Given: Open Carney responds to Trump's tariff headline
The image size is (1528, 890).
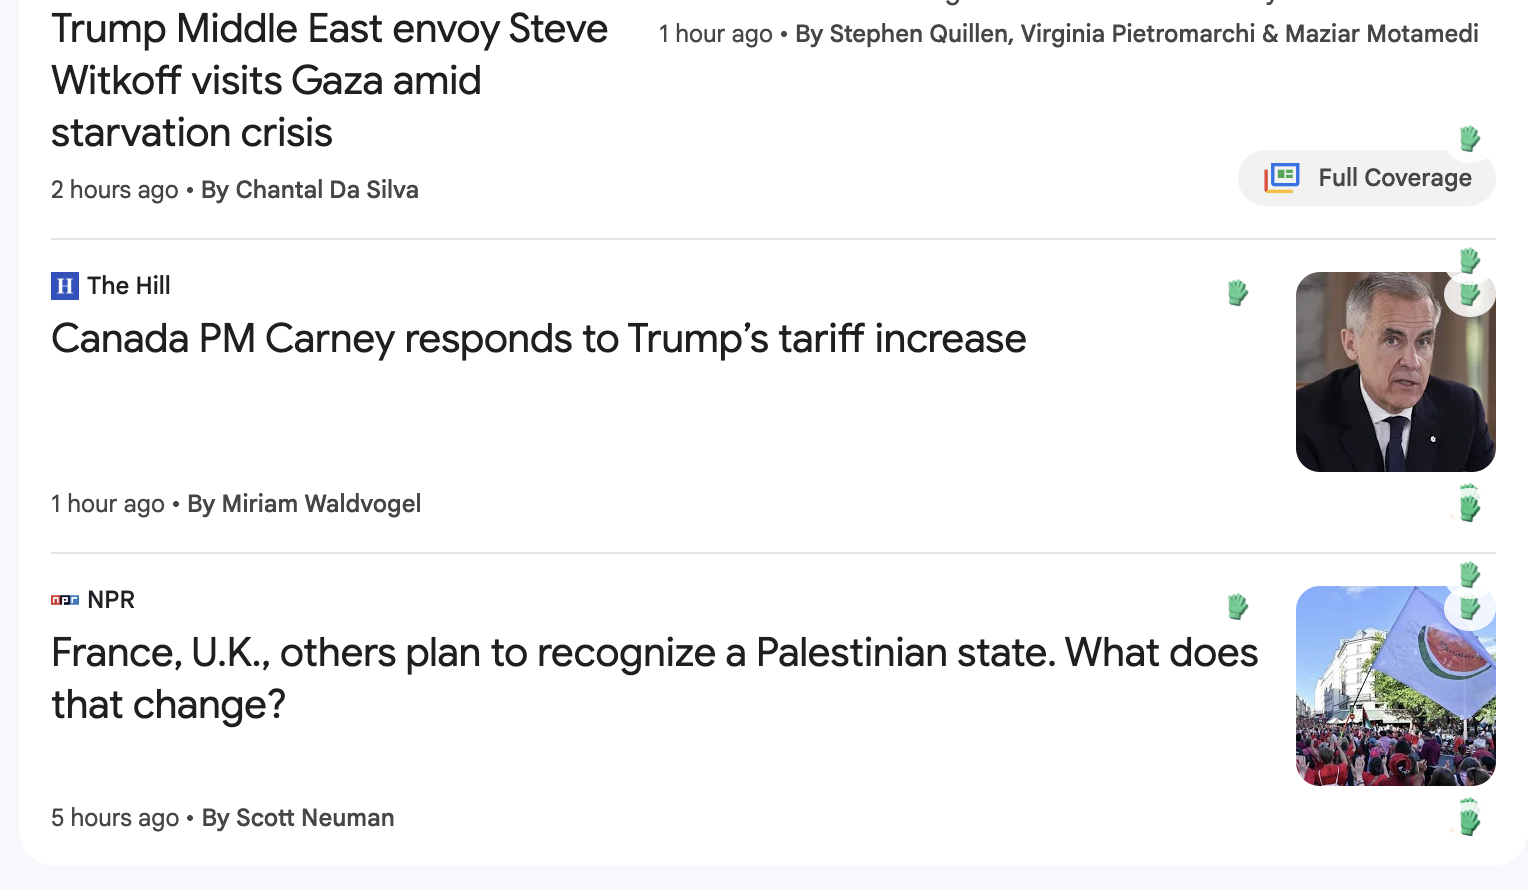Looking at the screenshot, I should coord(538,339).
